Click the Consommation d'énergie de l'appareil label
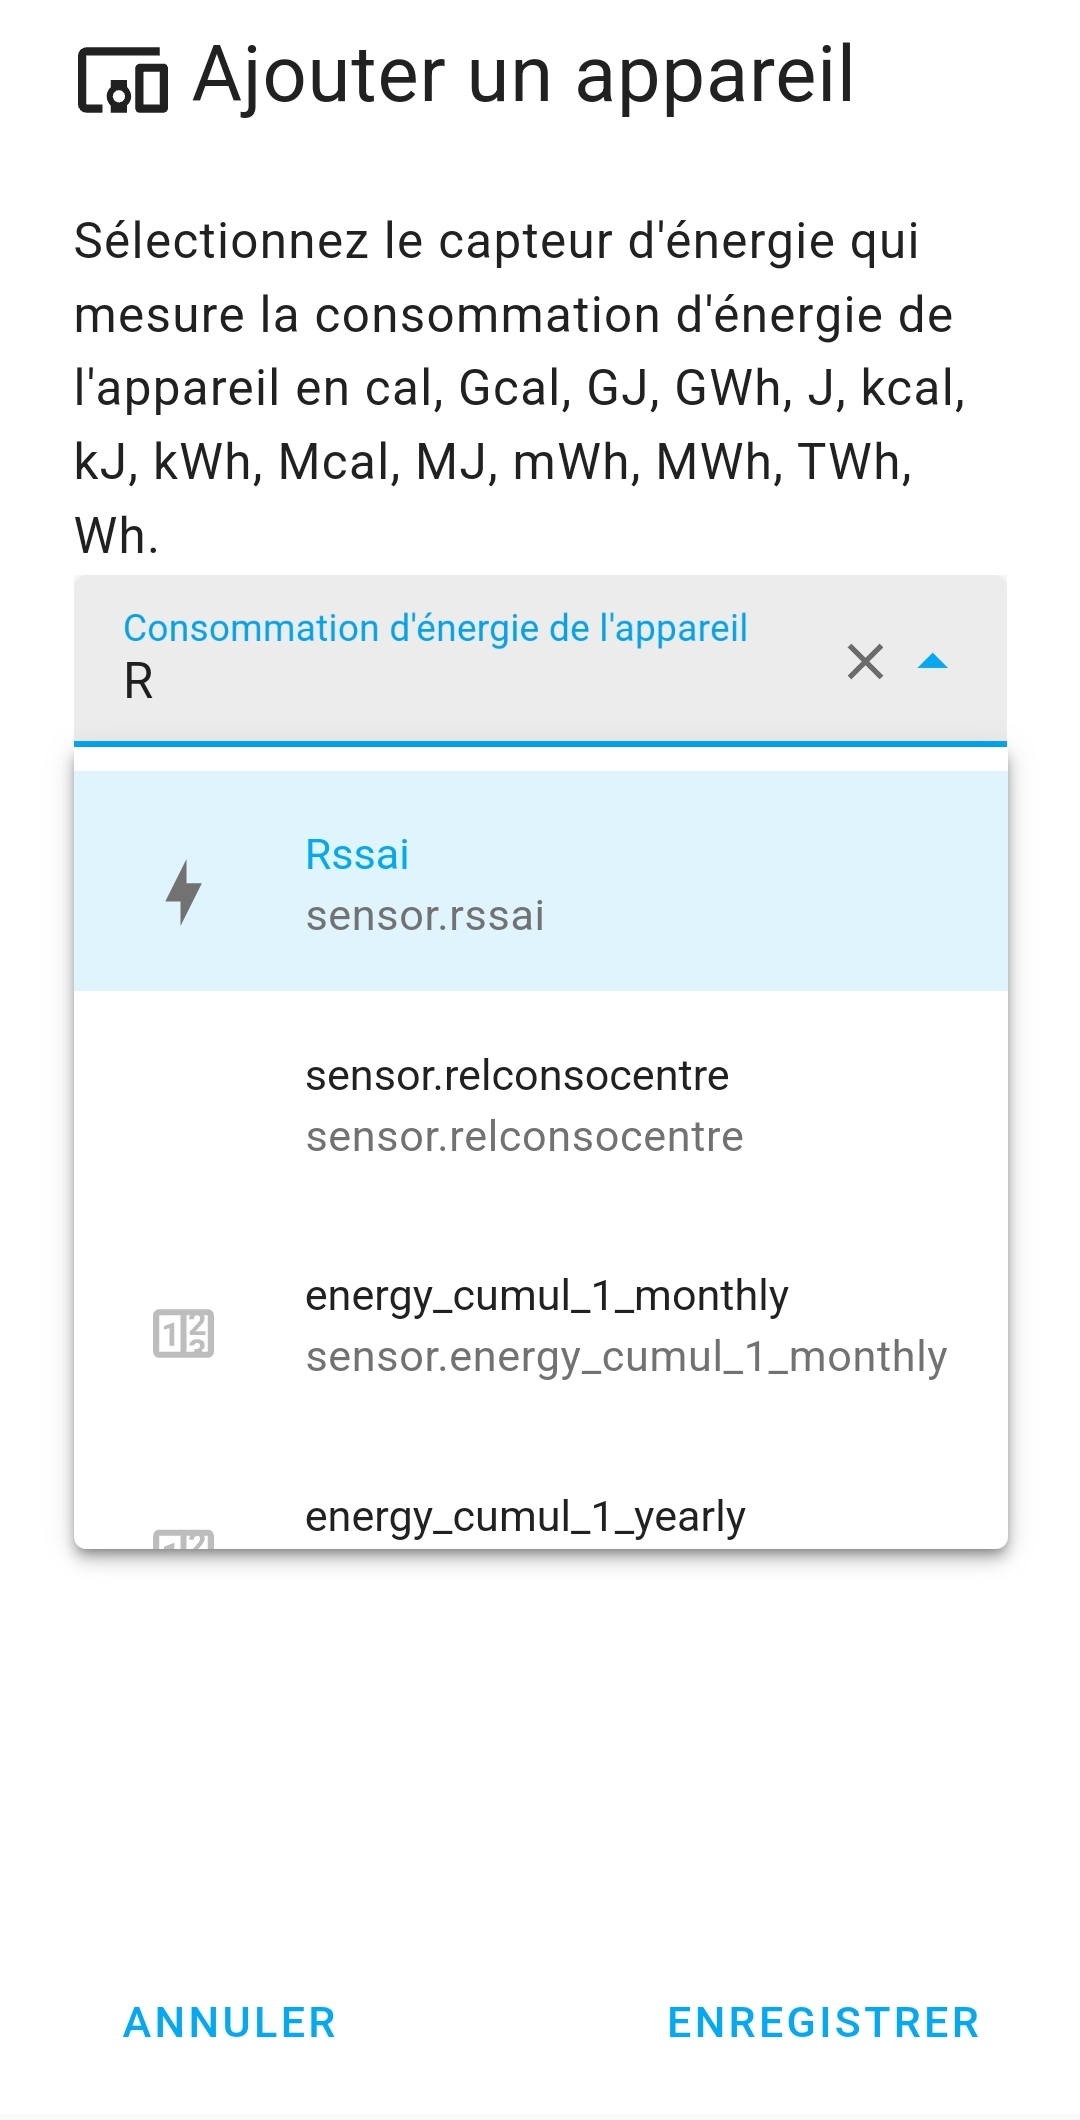1080x2120 pixels. tap(435, 628)
